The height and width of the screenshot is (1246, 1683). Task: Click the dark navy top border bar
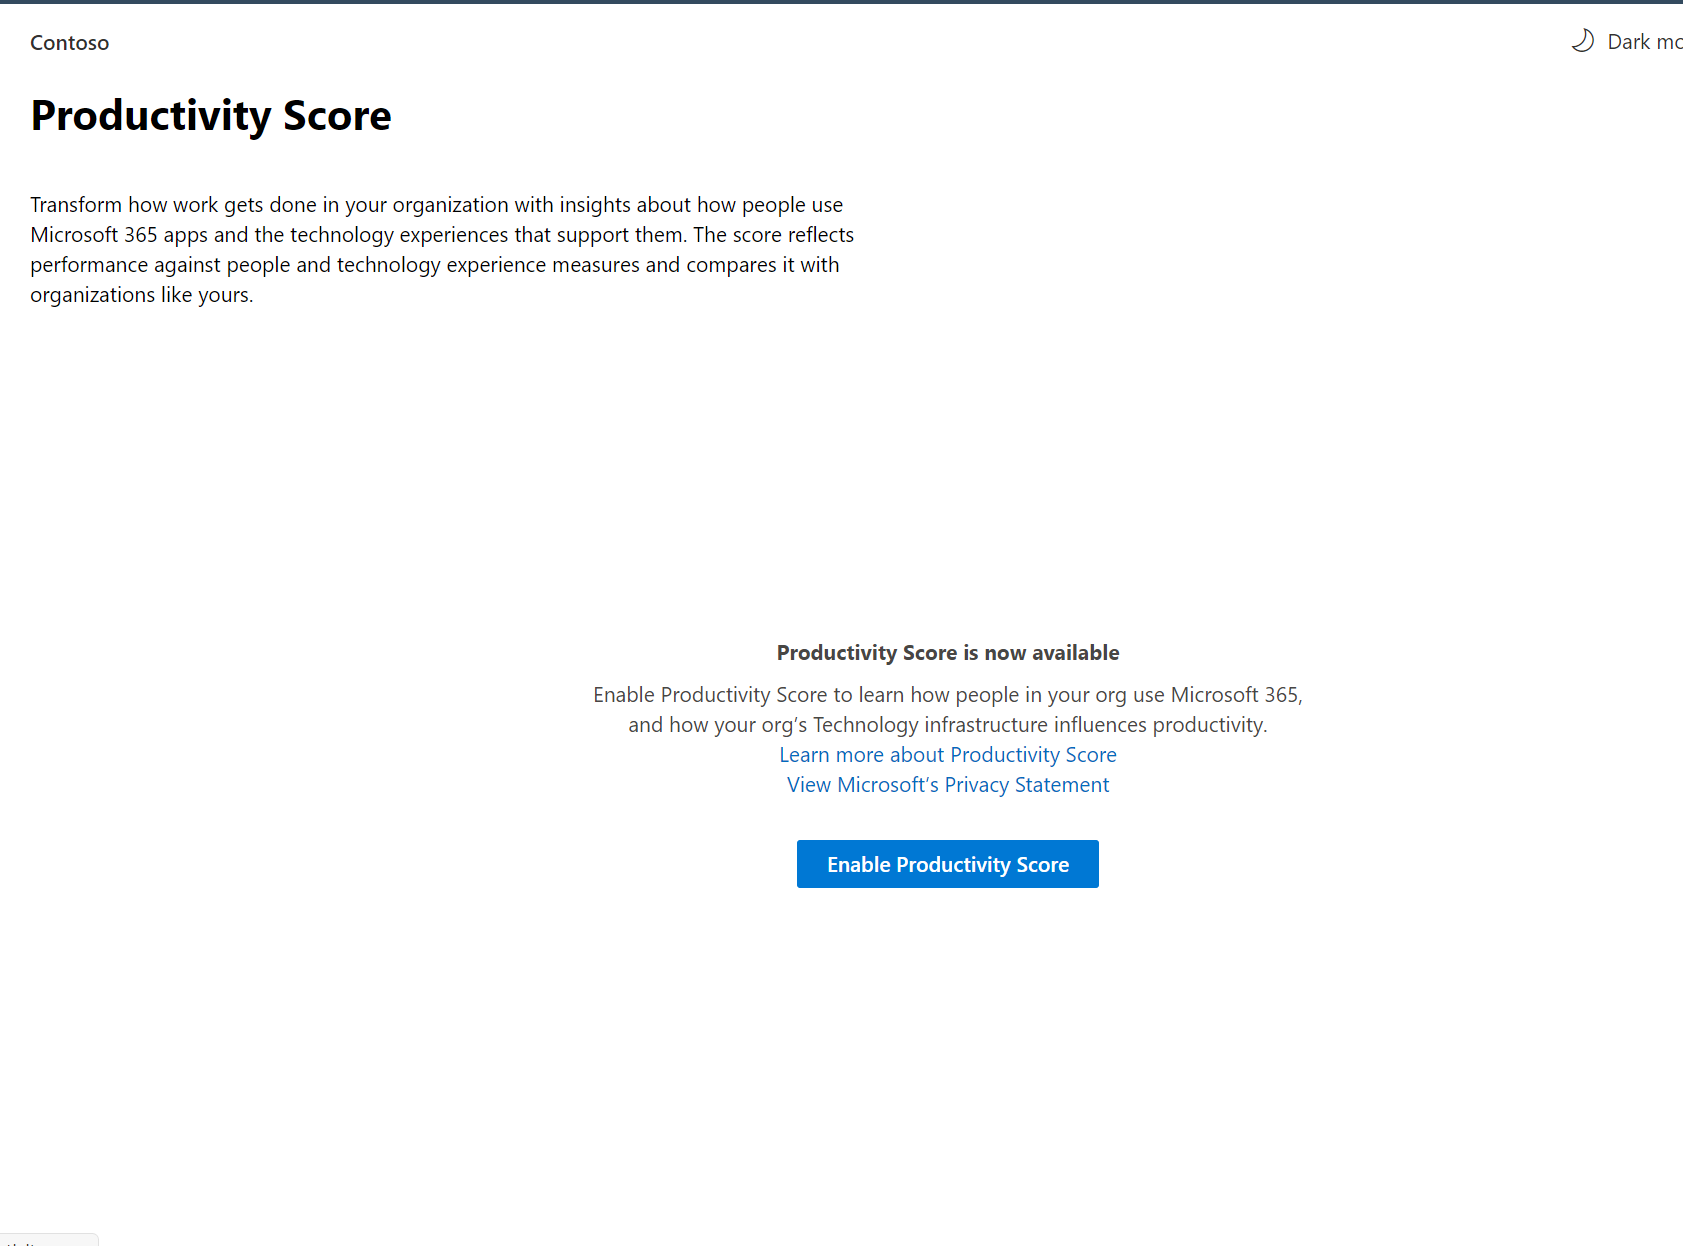841,3
